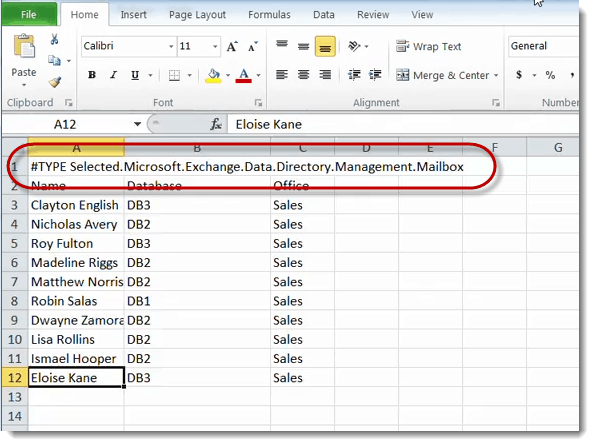Screen dimensions: 594x446
Task: Click the Orientation text rotation icon
Action: click(x=354, y=46)
